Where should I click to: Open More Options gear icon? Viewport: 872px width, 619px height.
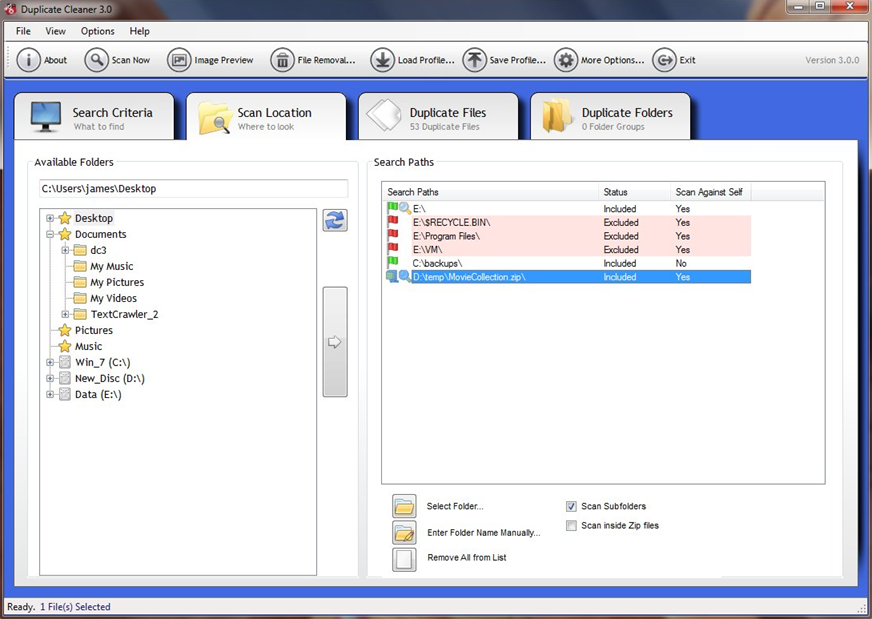566,60
